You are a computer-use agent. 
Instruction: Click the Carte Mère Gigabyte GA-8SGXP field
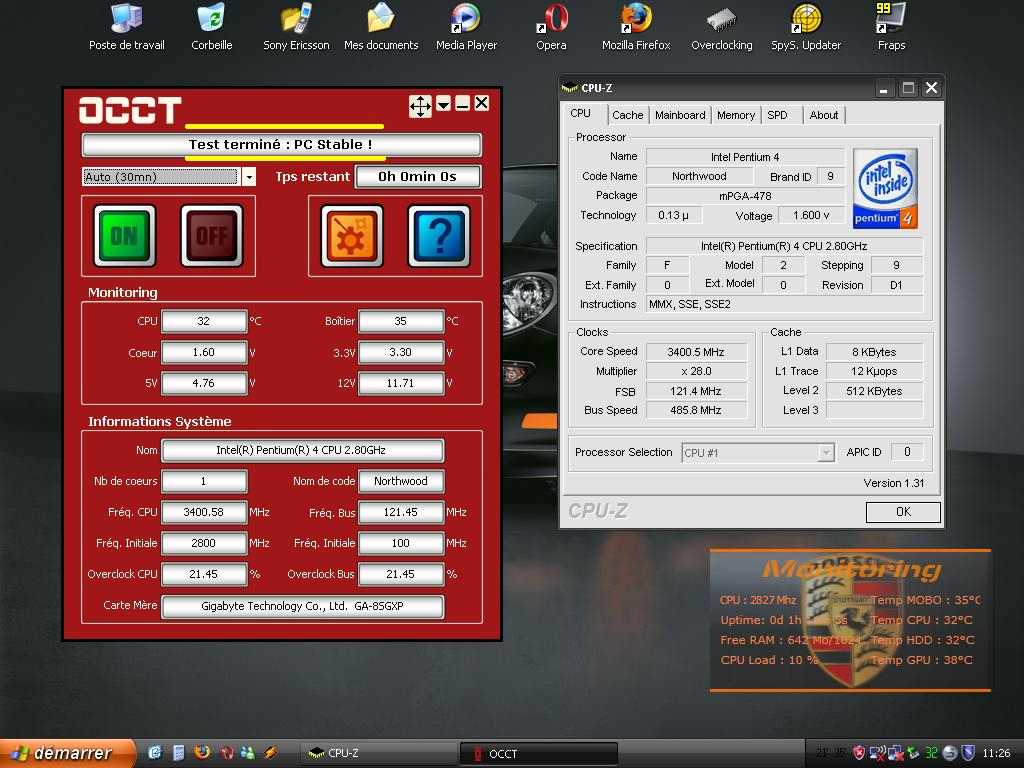click(302, 605)
